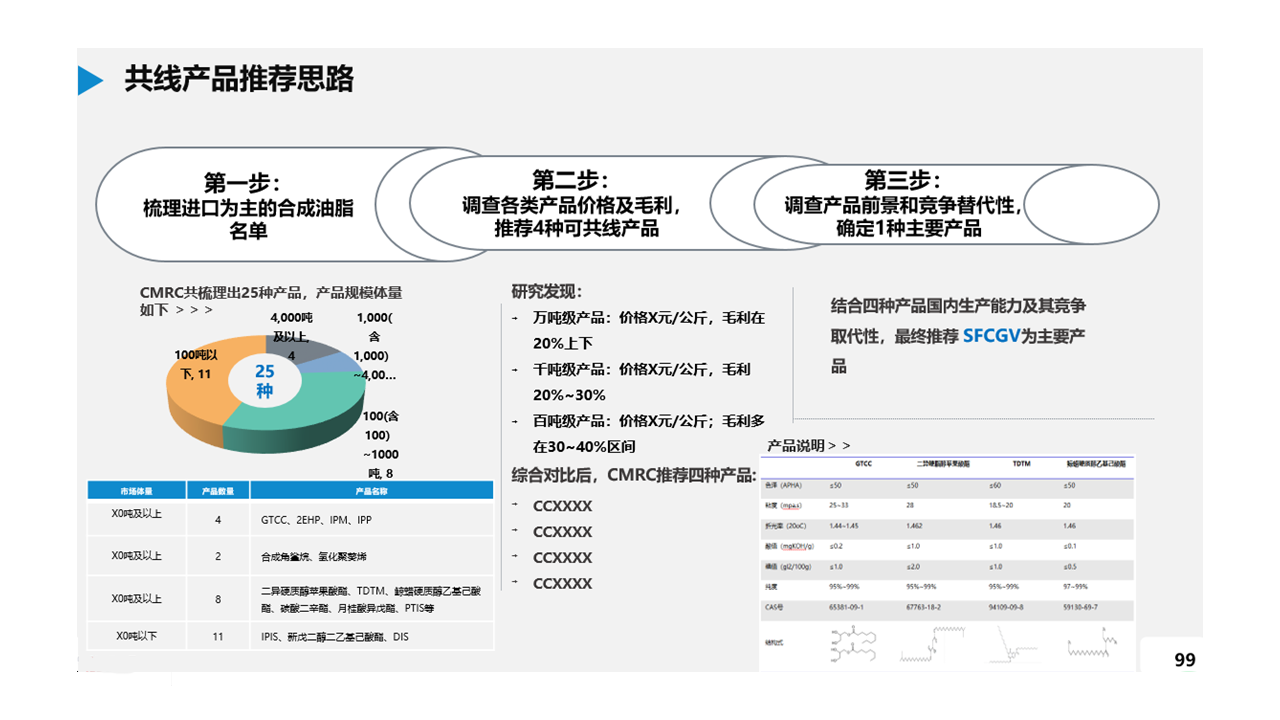Click the arrow bullet before 万吨级产品
This screenshot has width=1280, height=720.
(x=516, y=318)
